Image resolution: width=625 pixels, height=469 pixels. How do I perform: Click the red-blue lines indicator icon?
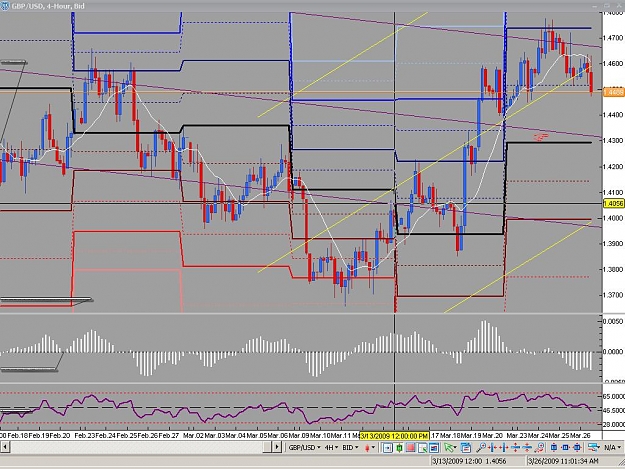(x=593, y=447)
